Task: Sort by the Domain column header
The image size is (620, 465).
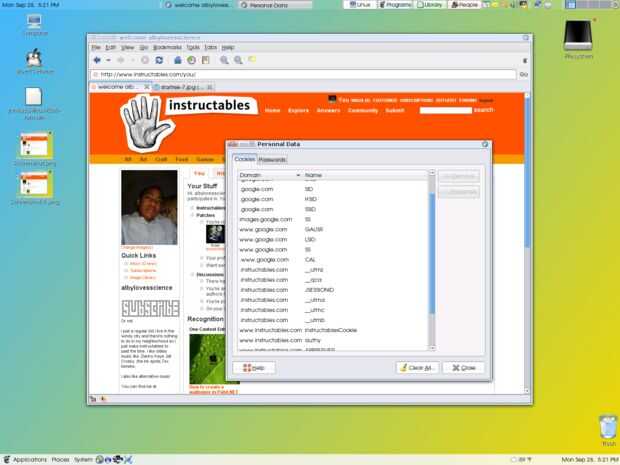Action: (x=269, y=175)
